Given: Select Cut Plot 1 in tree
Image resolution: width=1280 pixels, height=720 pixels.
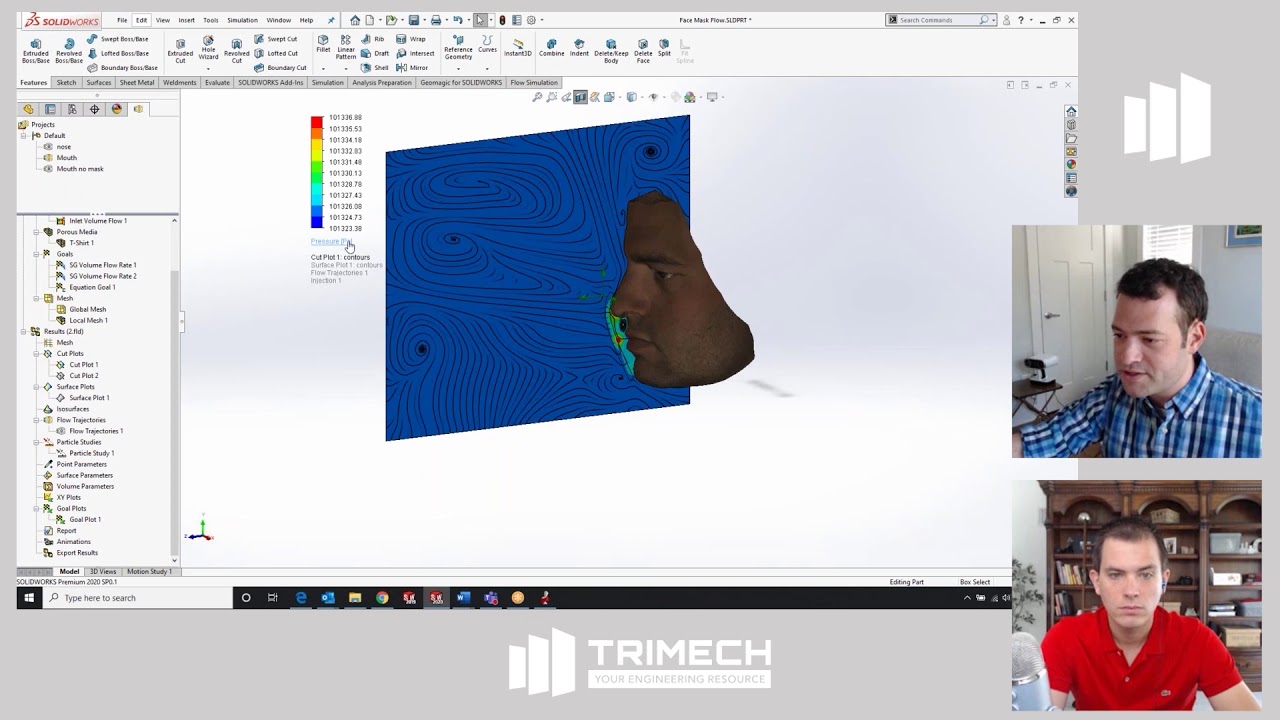Looking at the screenshot, I should click(x=83, y=365).
